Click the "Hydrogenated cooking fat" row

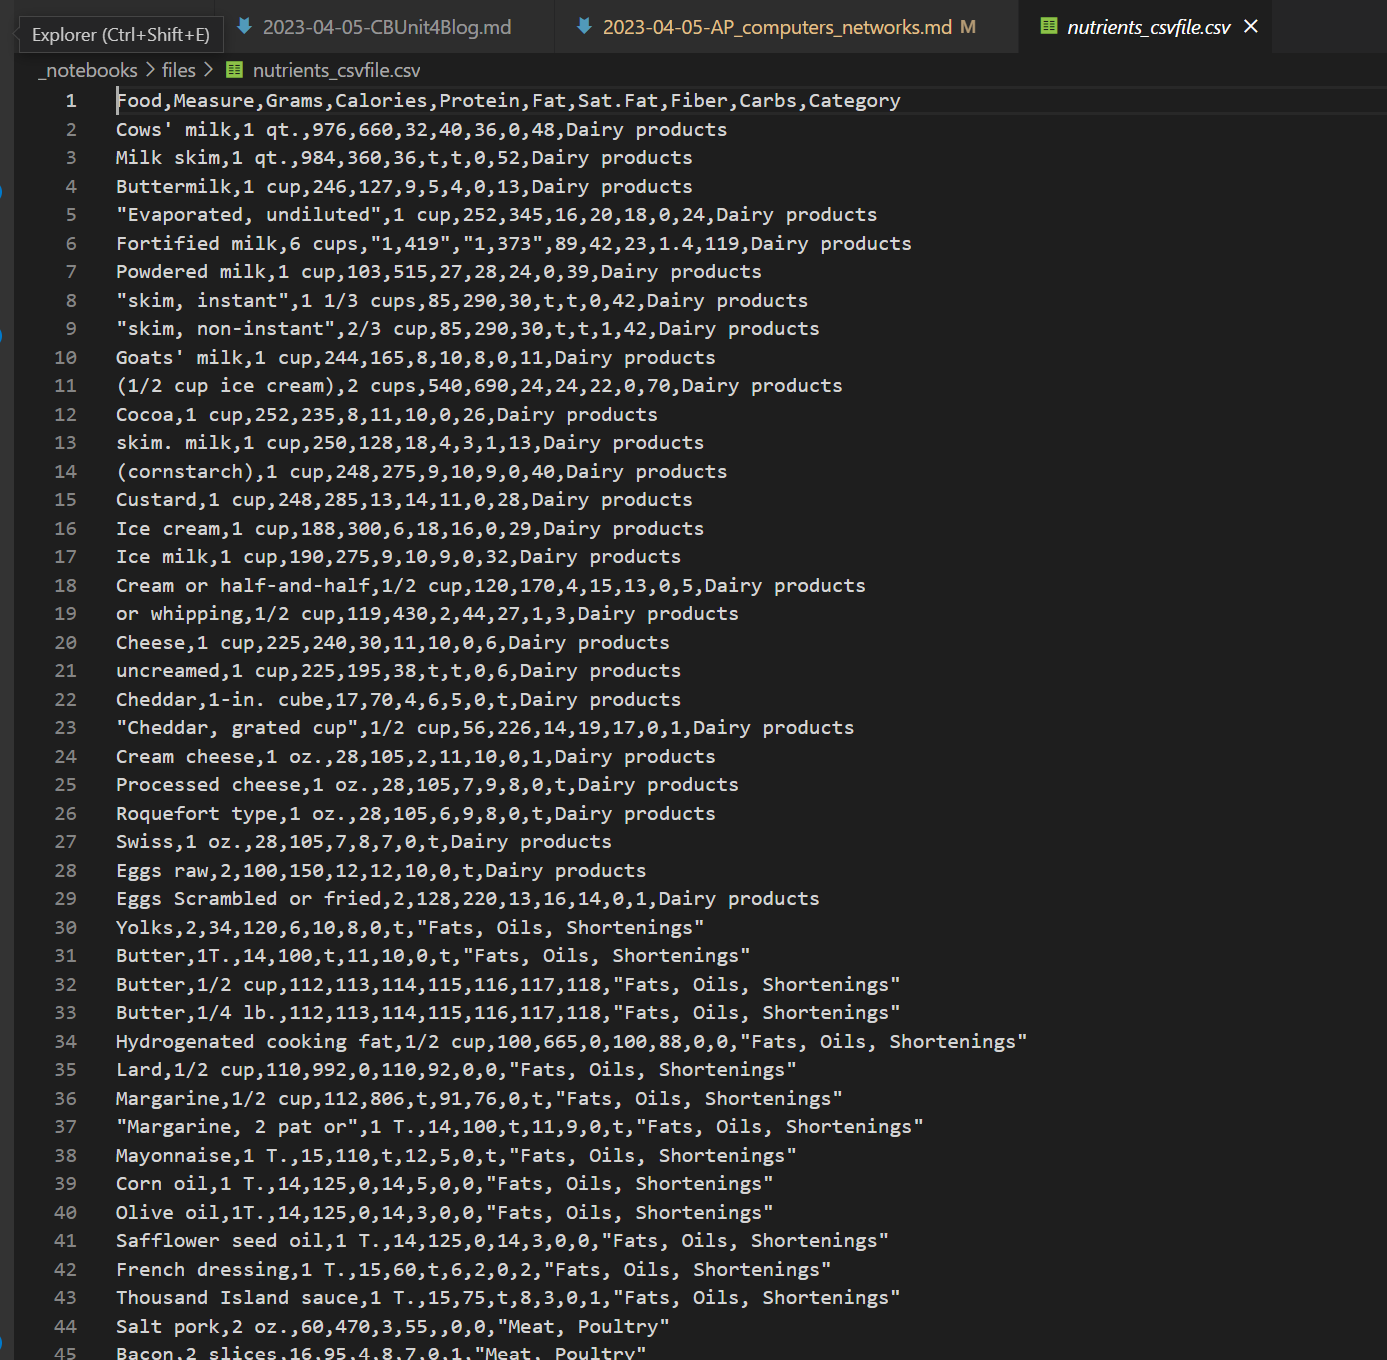pyautogui.click(x=572, y=1042)
